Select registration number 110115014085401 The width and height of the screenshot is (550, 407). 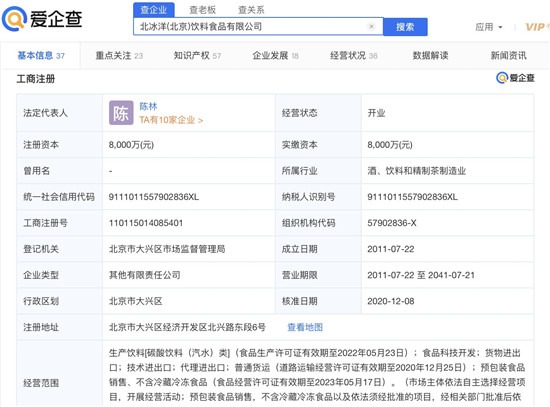pos(146,223)
